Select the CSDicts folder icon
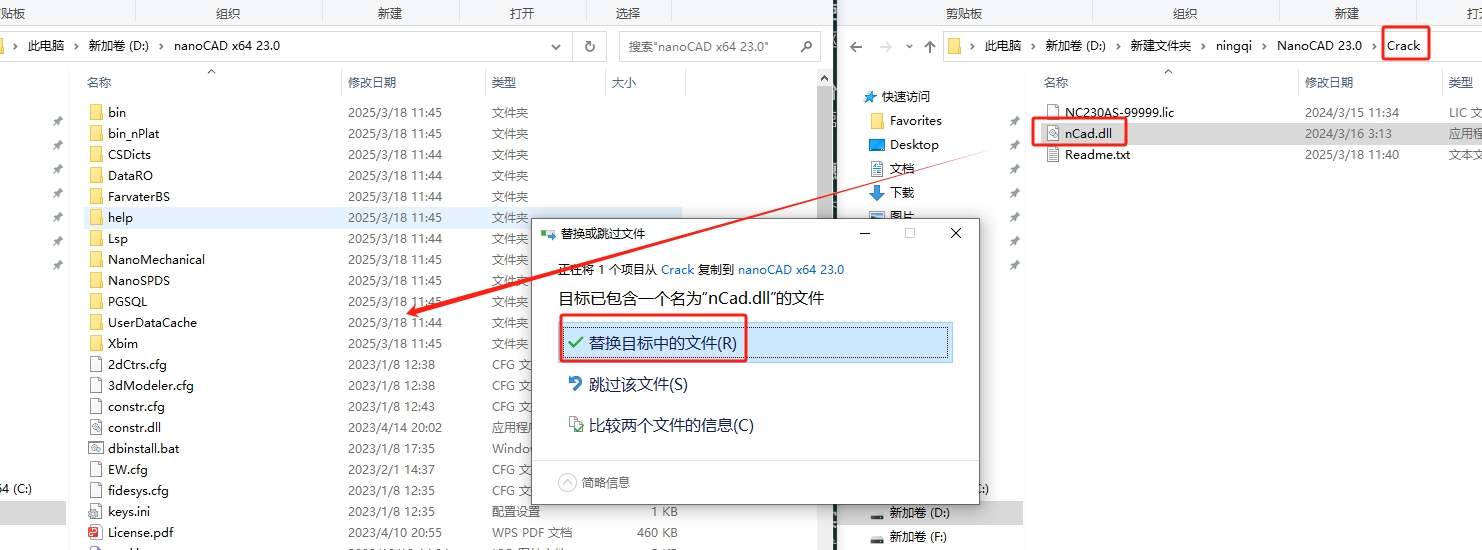The width and height of the screenshot is (1482, 550). point(96,154)
